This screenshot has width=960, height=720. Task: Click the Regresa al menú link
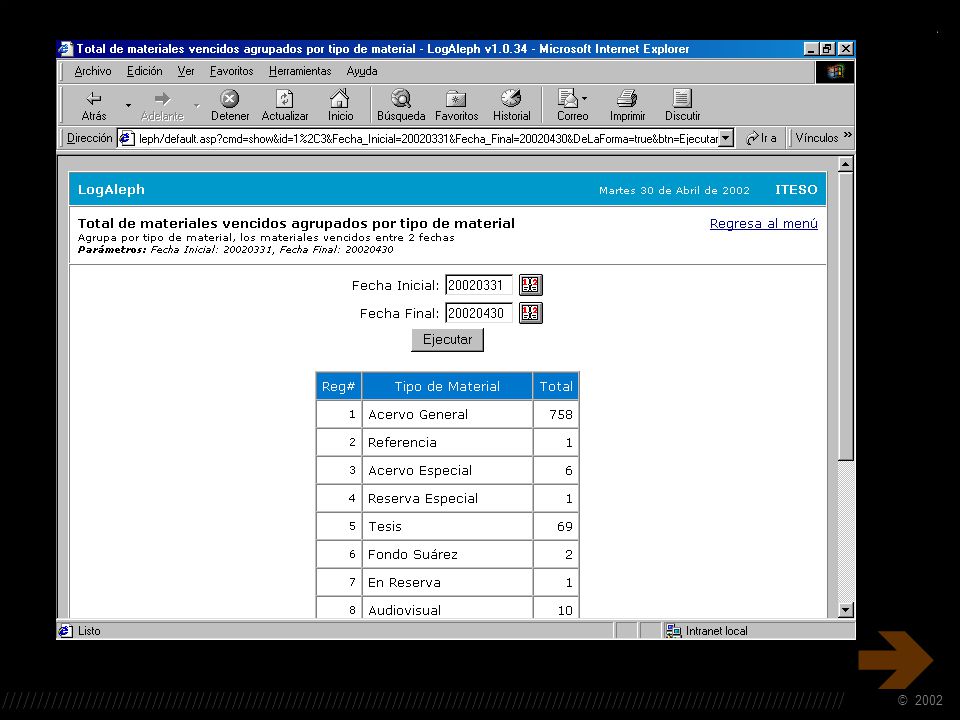pos(763,223)
